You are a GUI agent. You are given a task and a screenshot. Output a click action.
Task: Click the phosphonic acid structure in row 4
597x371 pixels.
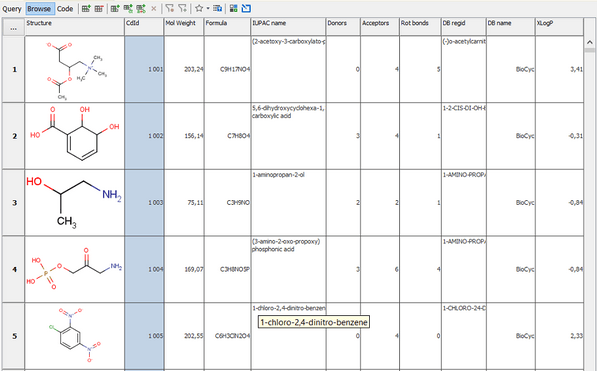coord(75,269)
